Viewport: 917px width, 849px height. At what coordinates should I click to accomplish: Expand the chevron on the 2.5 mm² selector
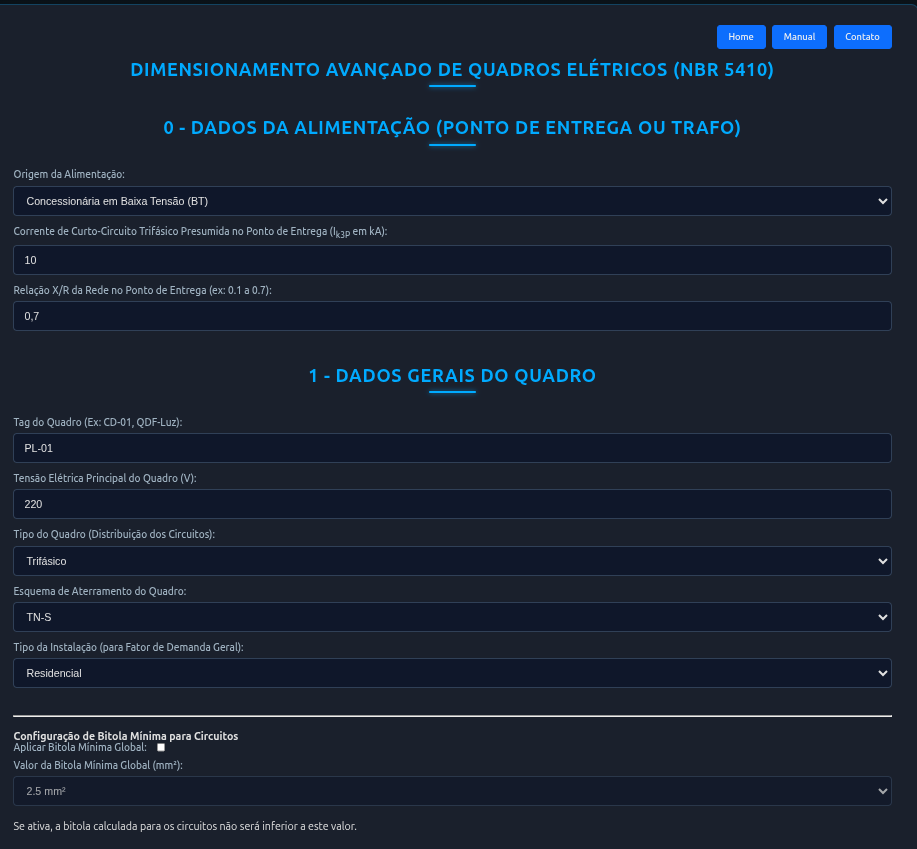click(x=882, y=790)
